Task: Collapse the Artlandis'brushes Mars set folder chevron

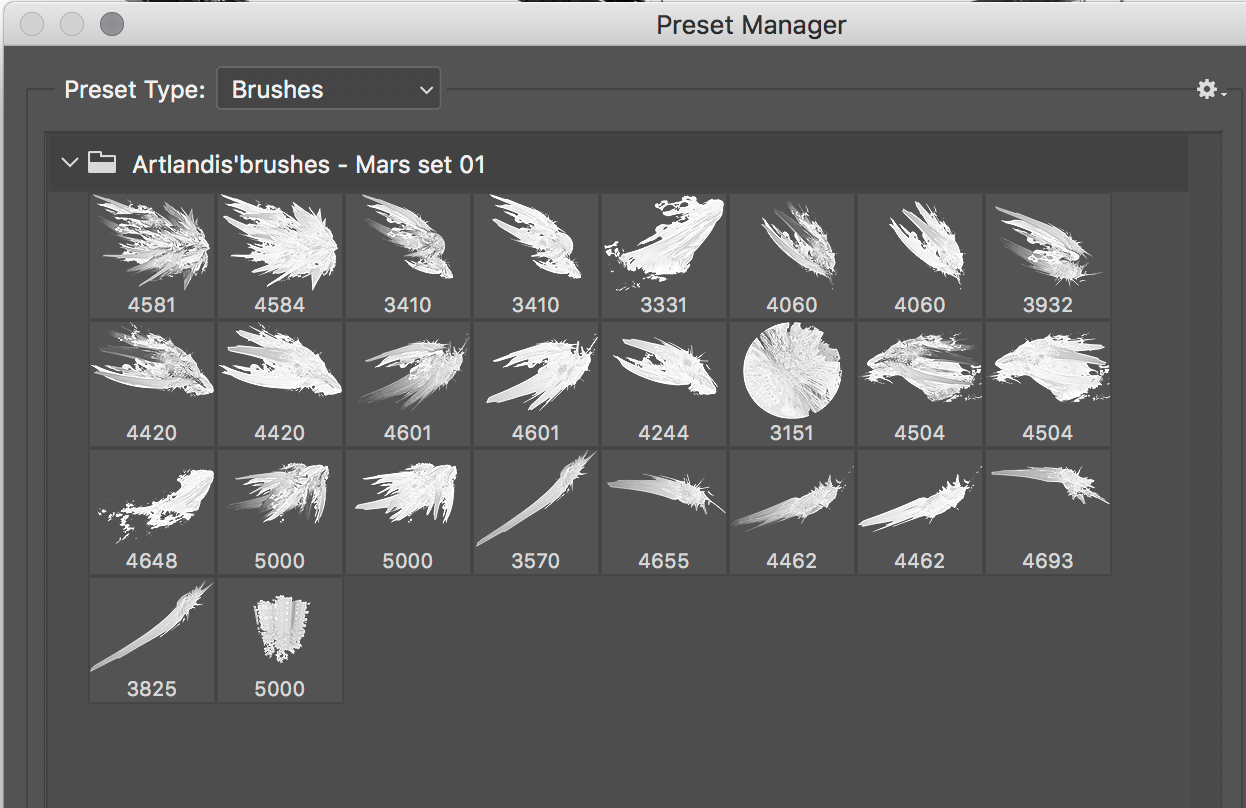Action: pyautogui.click(x=69, y=162)
